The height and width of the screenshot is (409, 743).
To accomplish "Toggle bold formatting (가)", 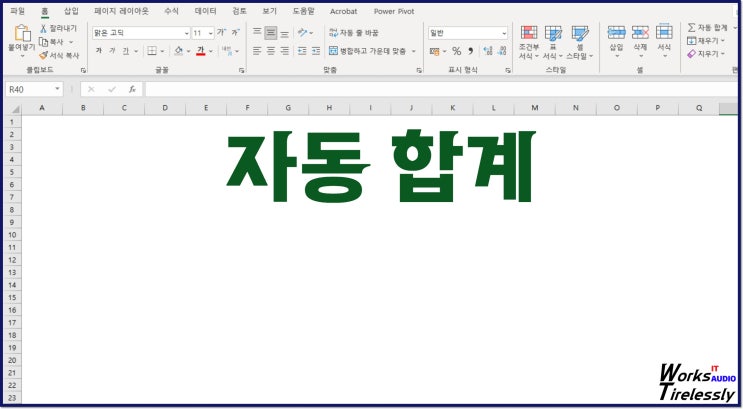I will tap(99, 51).
